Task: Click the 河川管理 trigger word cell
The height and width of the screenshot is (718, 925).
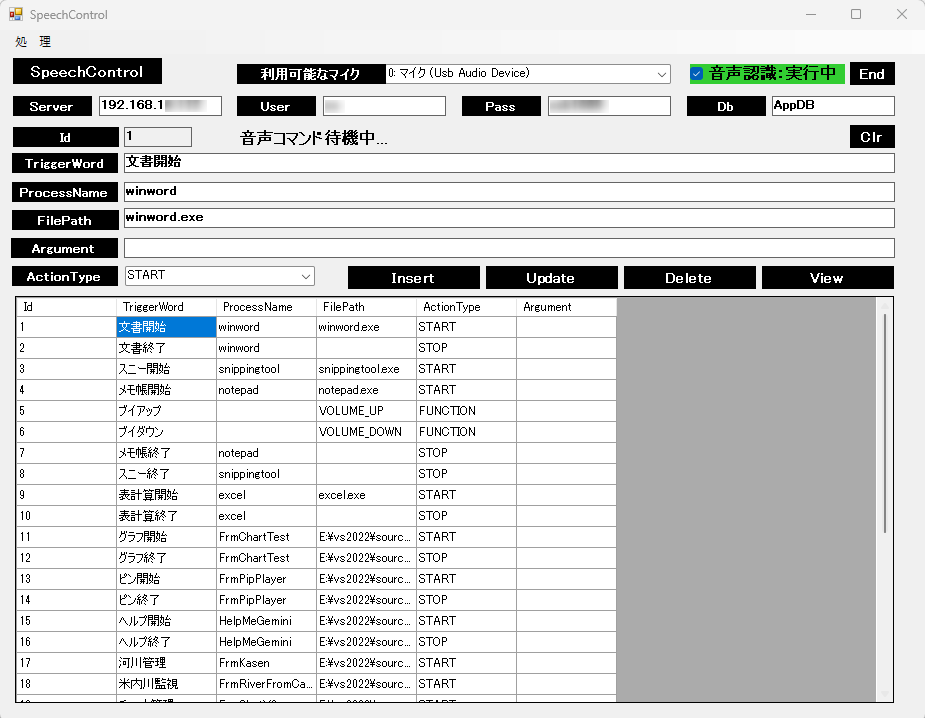Action: 166,663
